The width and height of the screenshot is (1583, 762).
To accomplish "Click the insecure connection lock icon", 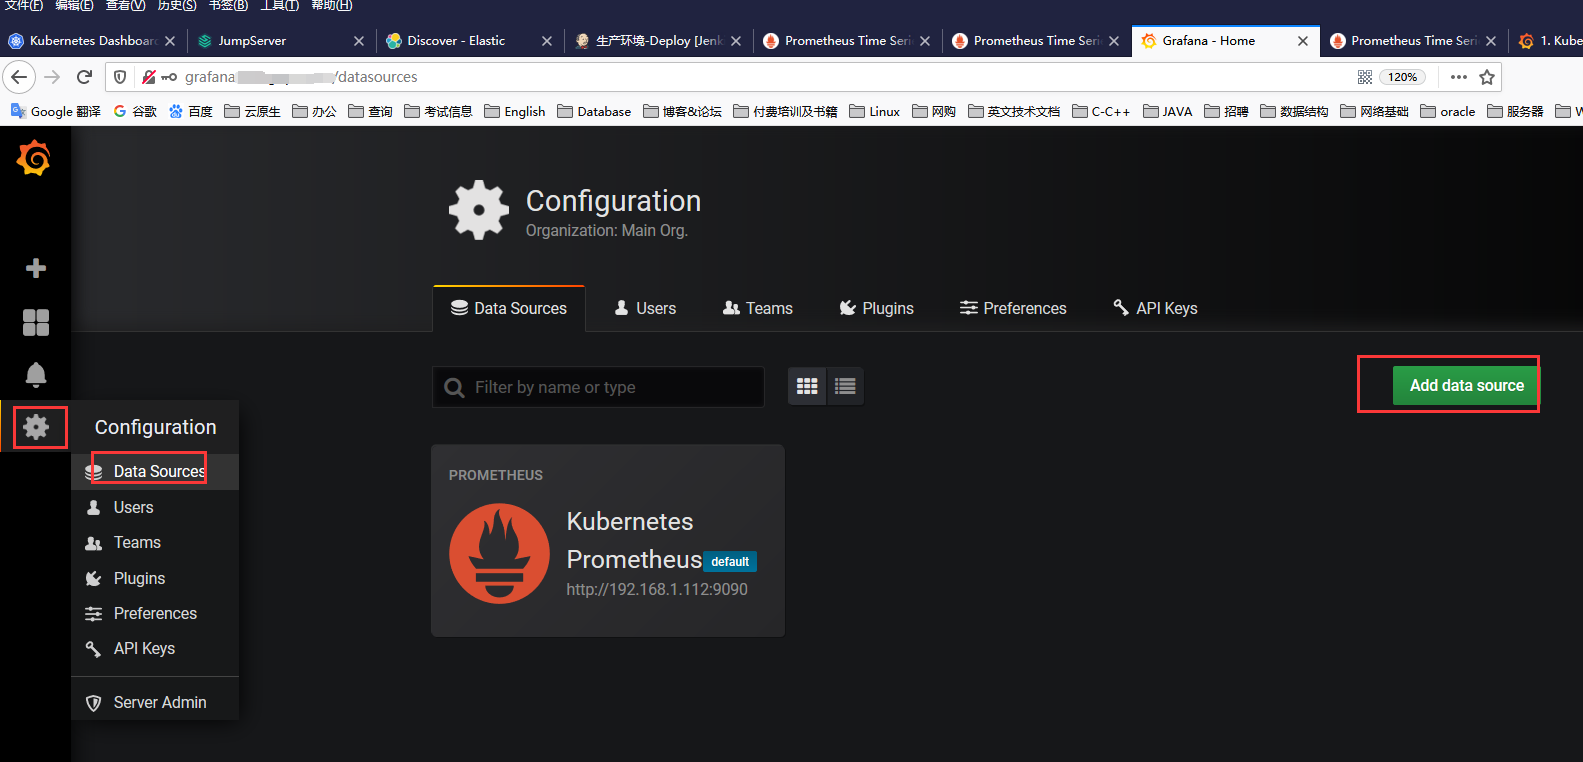I will point(148,77).
